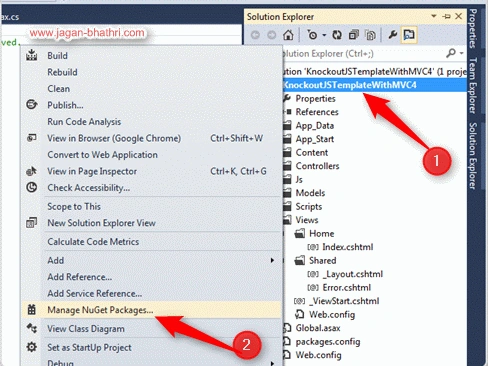This screenshot has width=488, height=366.
Task: Choose Add Service Reference... entry
Action: coord(152,293)
